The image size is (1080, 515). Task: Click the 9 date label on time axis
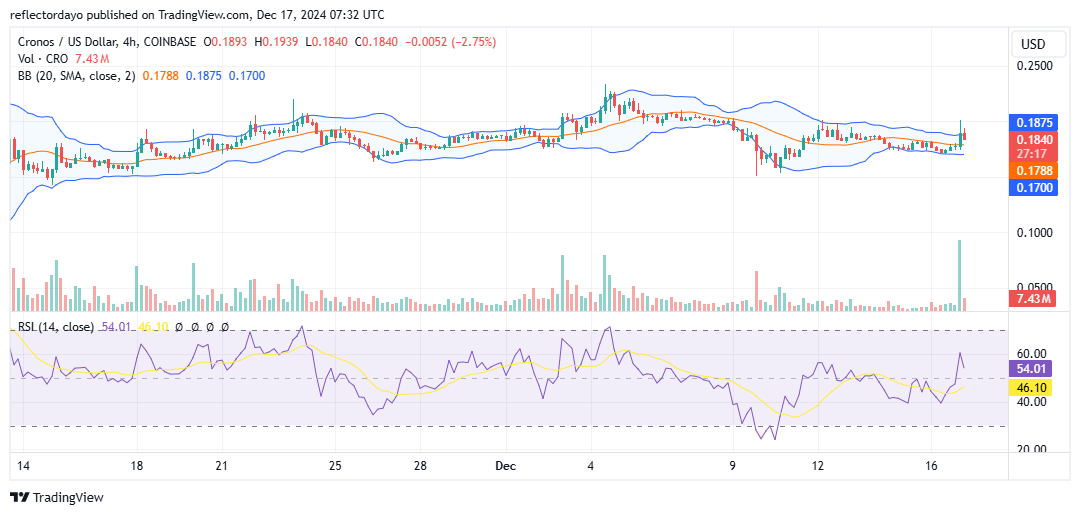733,466
